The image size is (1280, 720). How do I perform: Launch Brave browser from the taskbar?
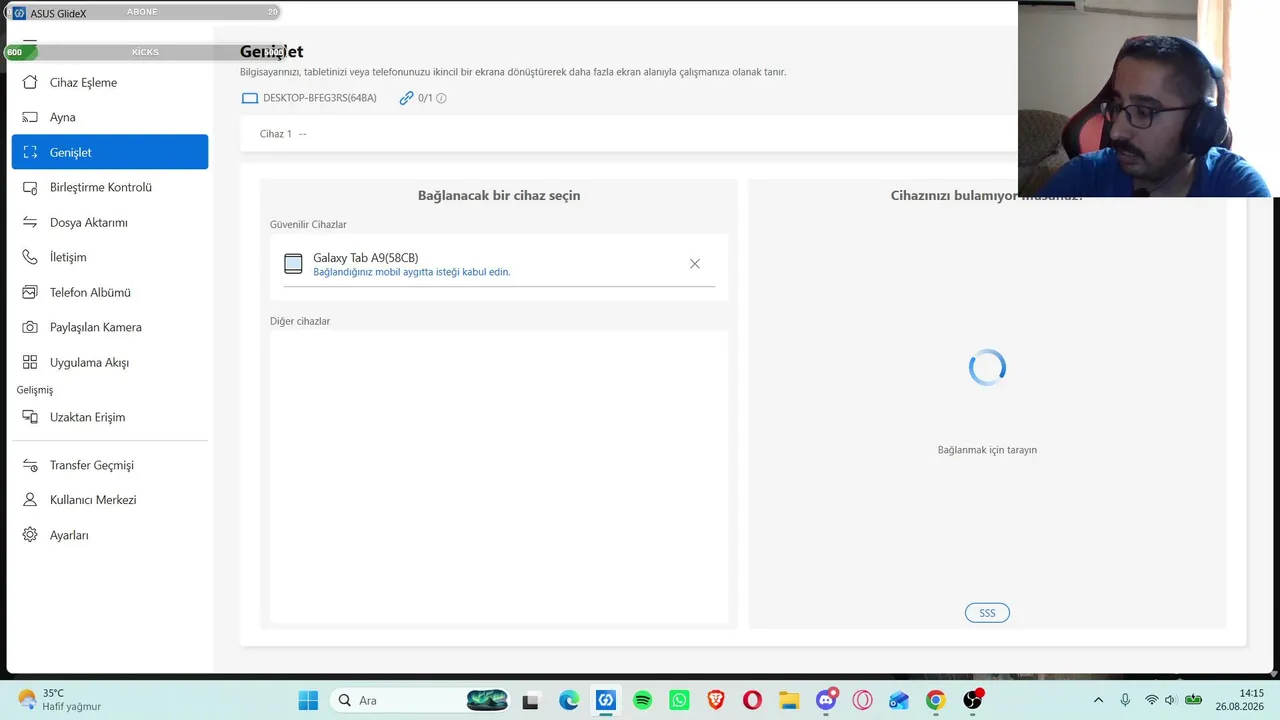click(716, 700)
